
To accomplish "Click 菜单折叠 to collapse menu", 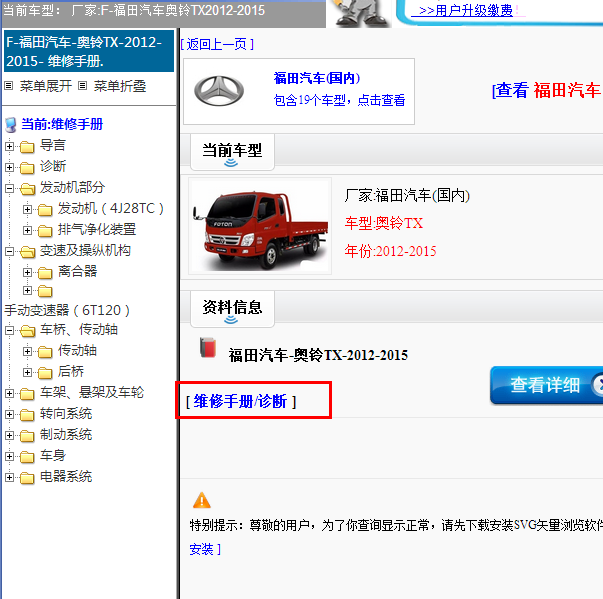I will tap(120, 86).
